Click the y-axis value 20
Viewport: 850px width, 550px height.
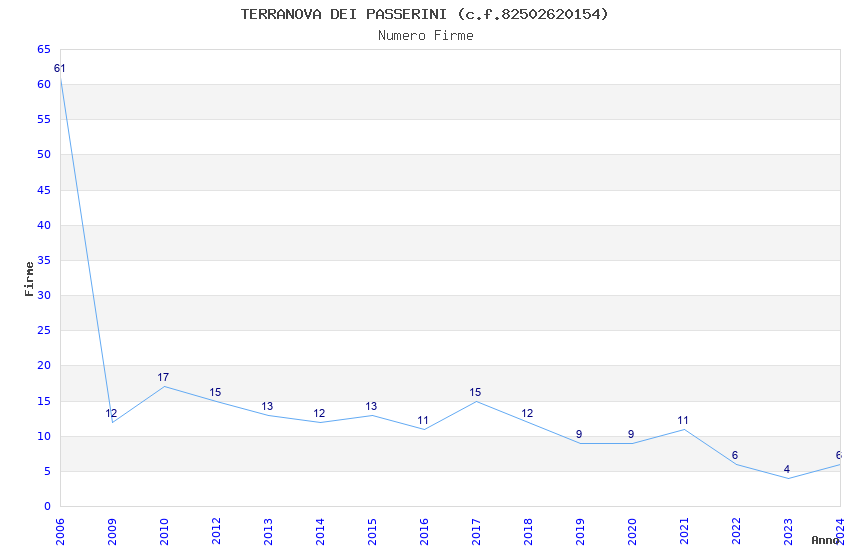(44, 366)
